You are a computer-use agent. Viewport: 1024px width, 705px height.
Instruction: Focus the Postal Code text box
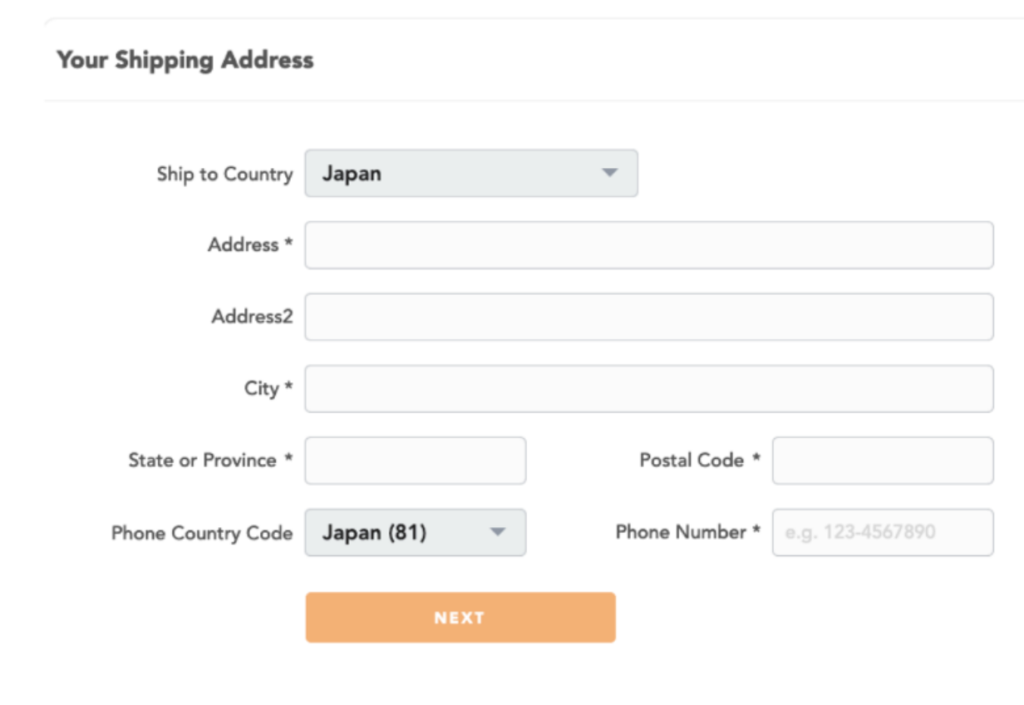click(882, 461)
